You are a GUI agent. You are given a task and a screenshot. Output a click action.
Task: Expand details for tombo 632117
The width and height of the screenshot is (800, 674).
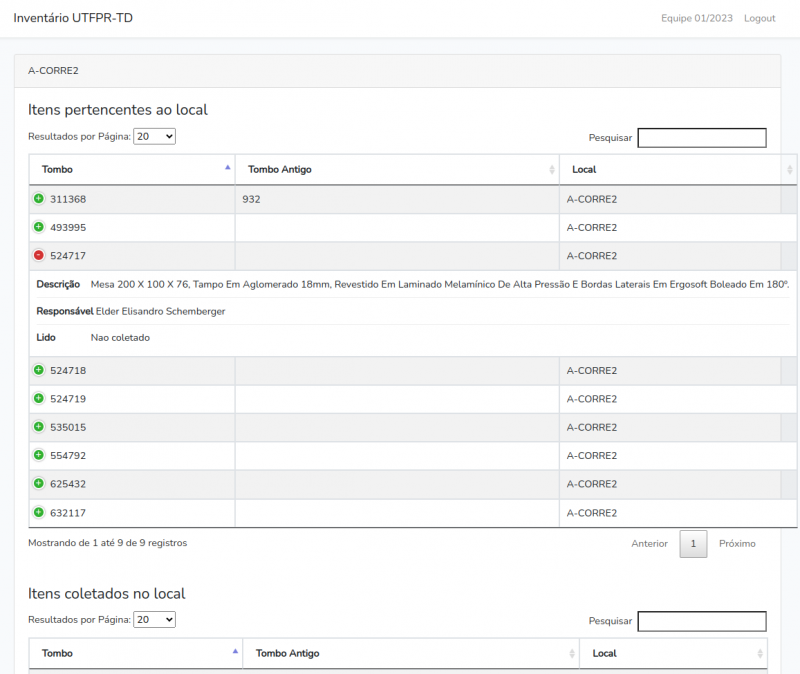point(39,512)
